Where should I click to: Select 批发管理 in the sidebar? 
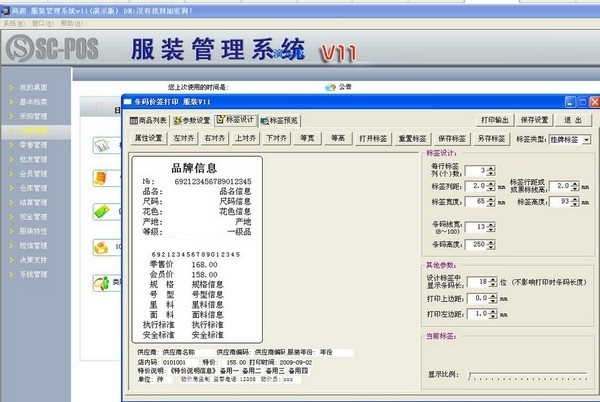point(33,159)
